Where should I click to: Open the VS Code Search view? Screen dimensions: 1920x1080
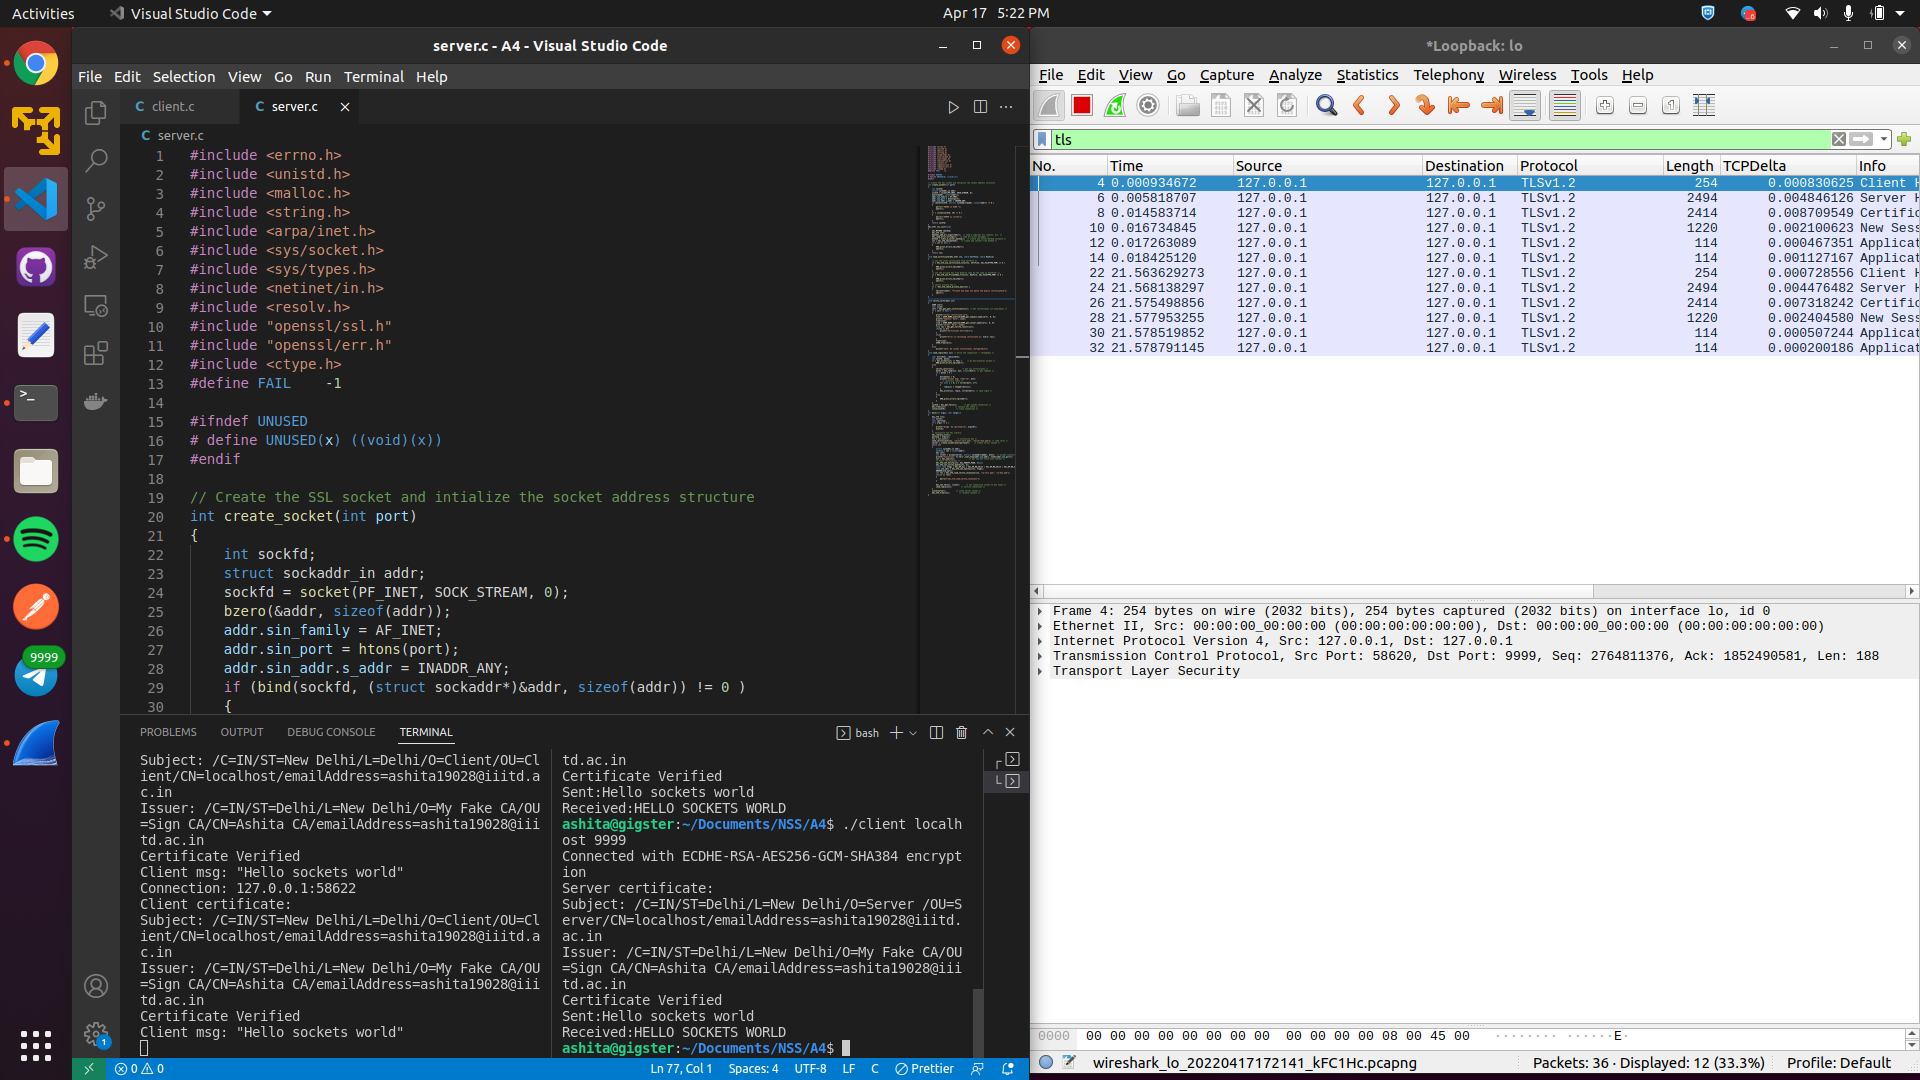[96, 160]
